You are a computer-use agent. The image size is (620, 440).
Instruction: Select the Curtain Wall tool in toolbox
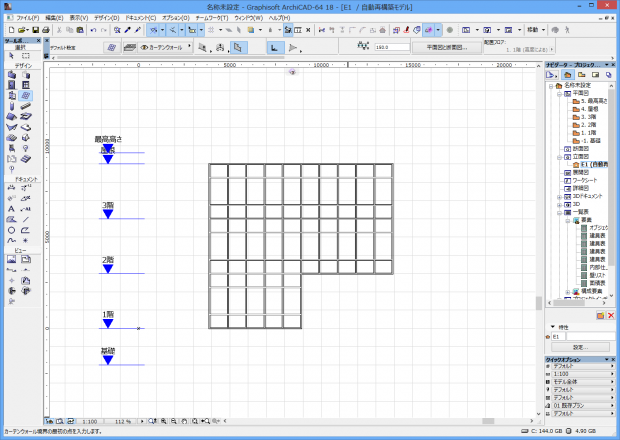[26, 96]
